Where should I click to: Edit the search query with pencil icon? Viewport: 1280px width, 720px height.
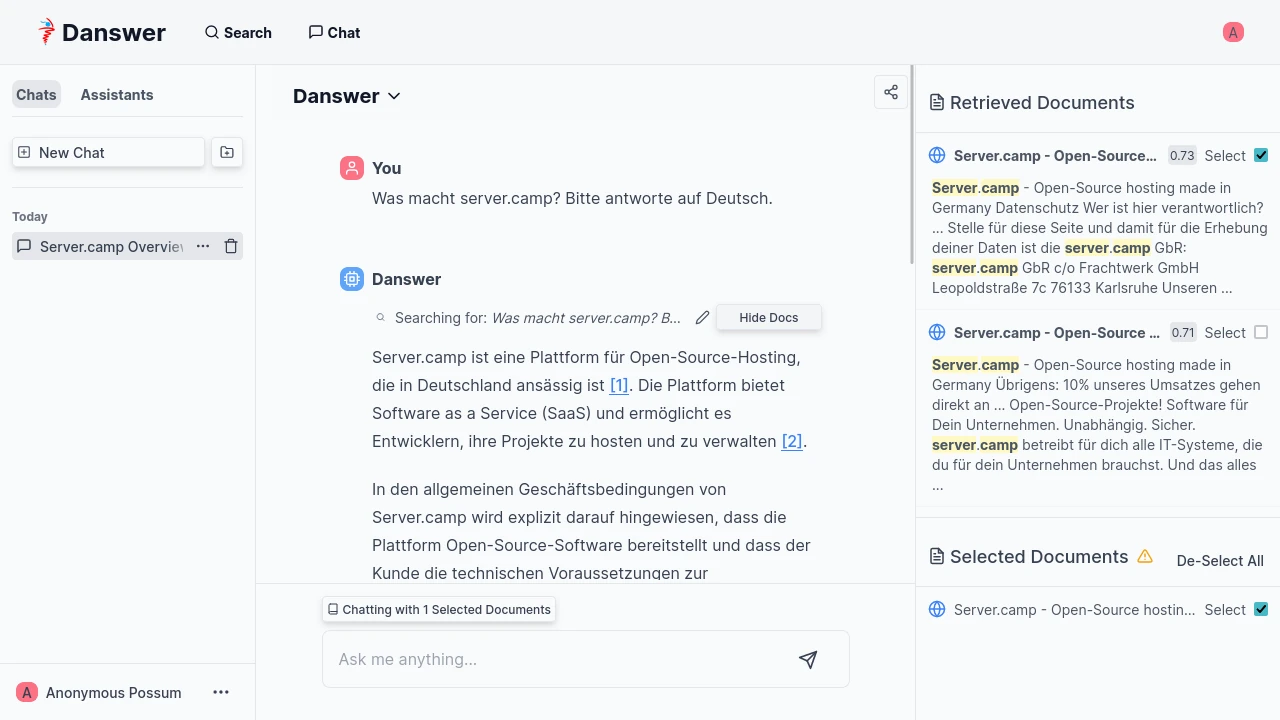pyautogui.click(x=703, y=317)
